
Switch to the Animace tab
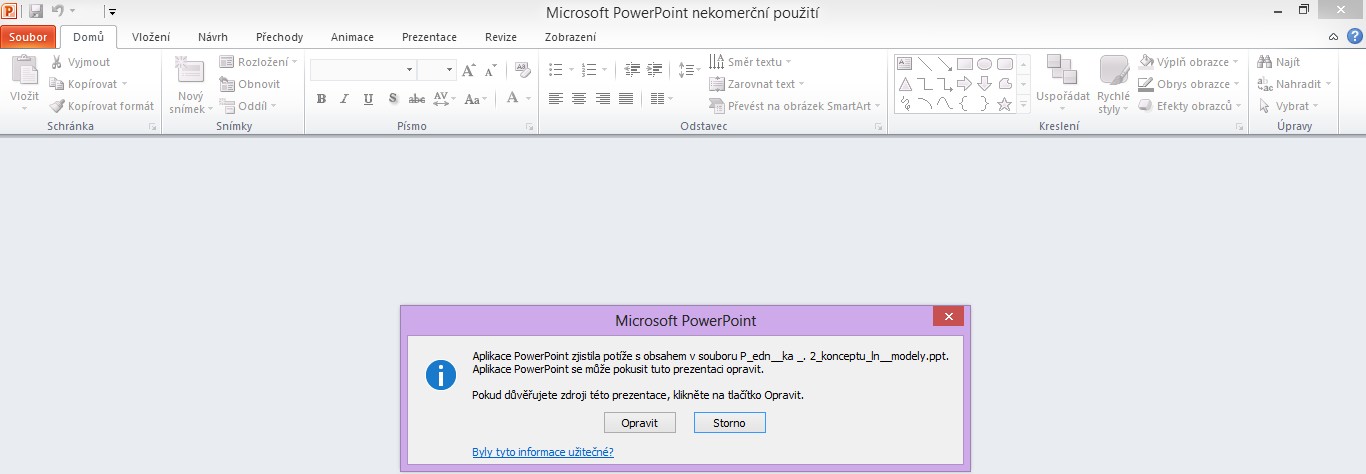[x=353, y=37]
